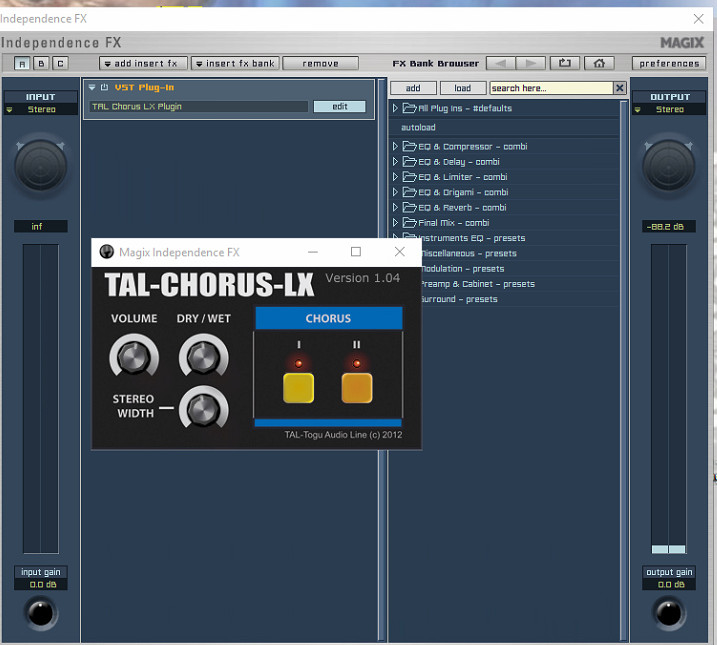Click the EQ & Delay folder icon
717x645 pixels.
(x=409, y=161)
